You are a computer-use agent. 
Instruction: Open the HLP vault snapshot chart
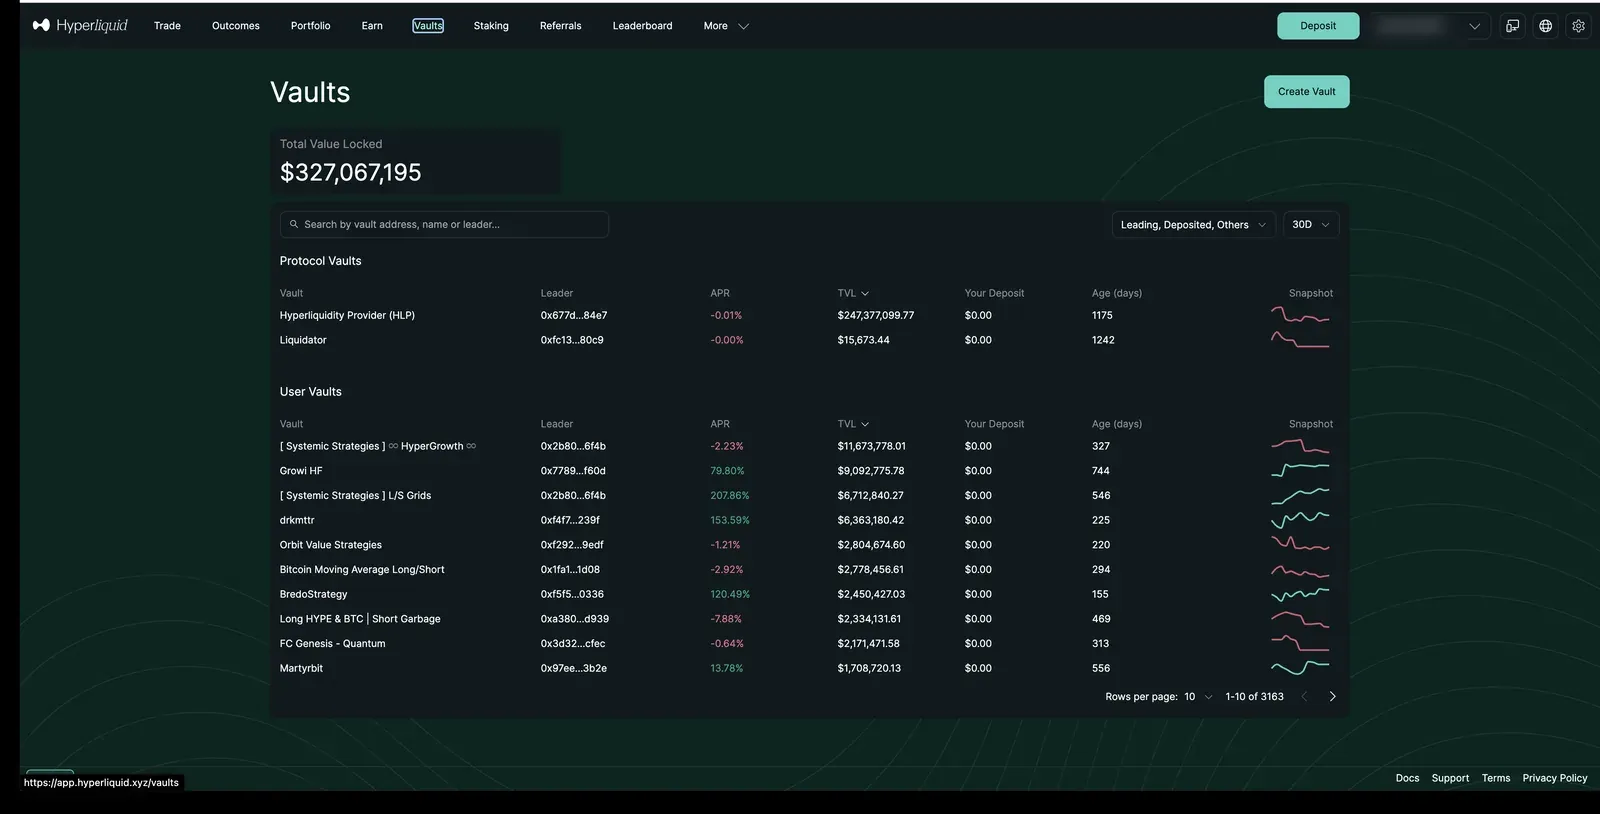[x=1300, y=315]
